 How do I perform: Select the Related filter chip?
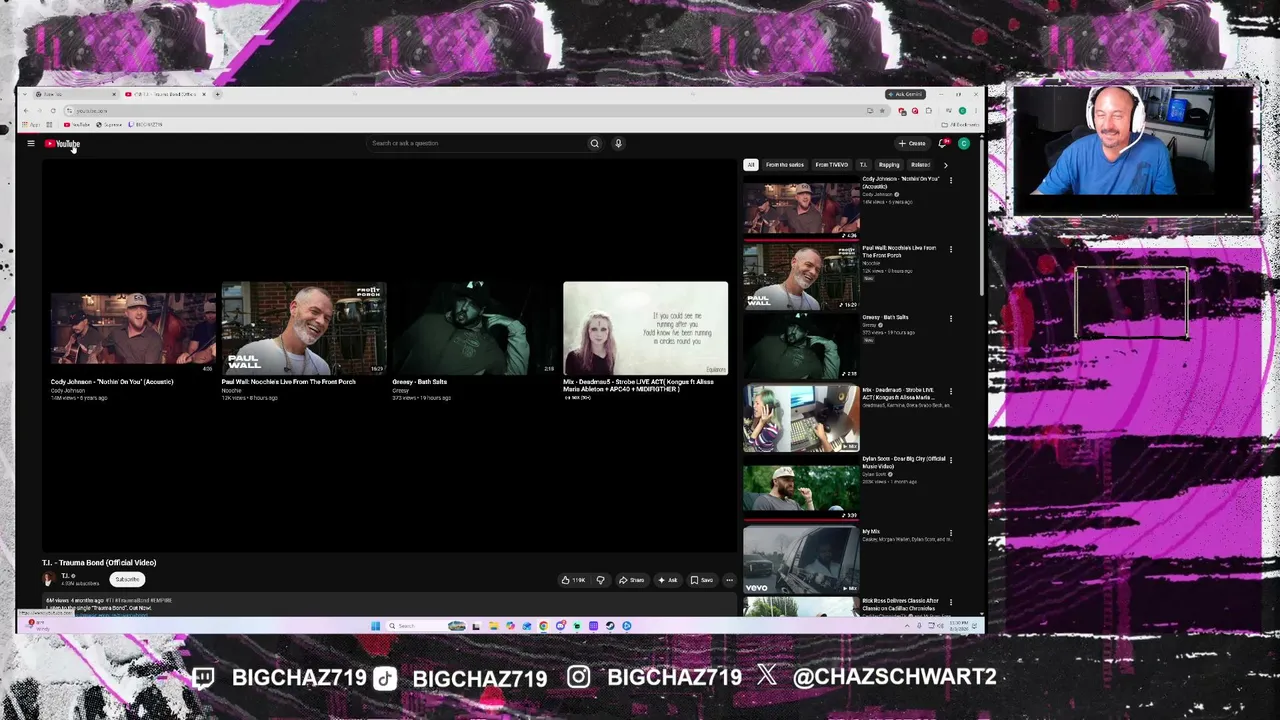click(x=920, y=165)
